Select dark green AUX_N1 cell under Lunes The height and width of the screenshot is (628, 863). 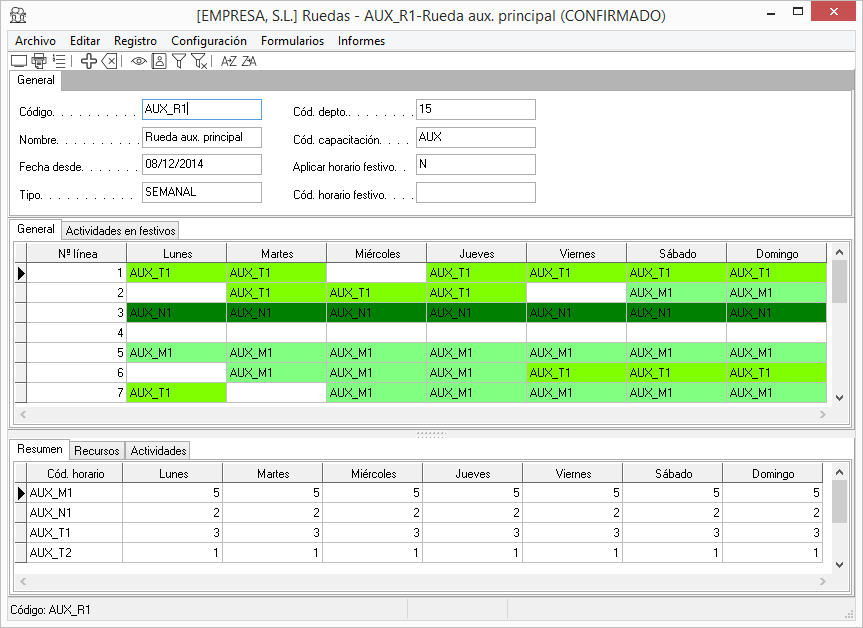[x=176, y=313]
